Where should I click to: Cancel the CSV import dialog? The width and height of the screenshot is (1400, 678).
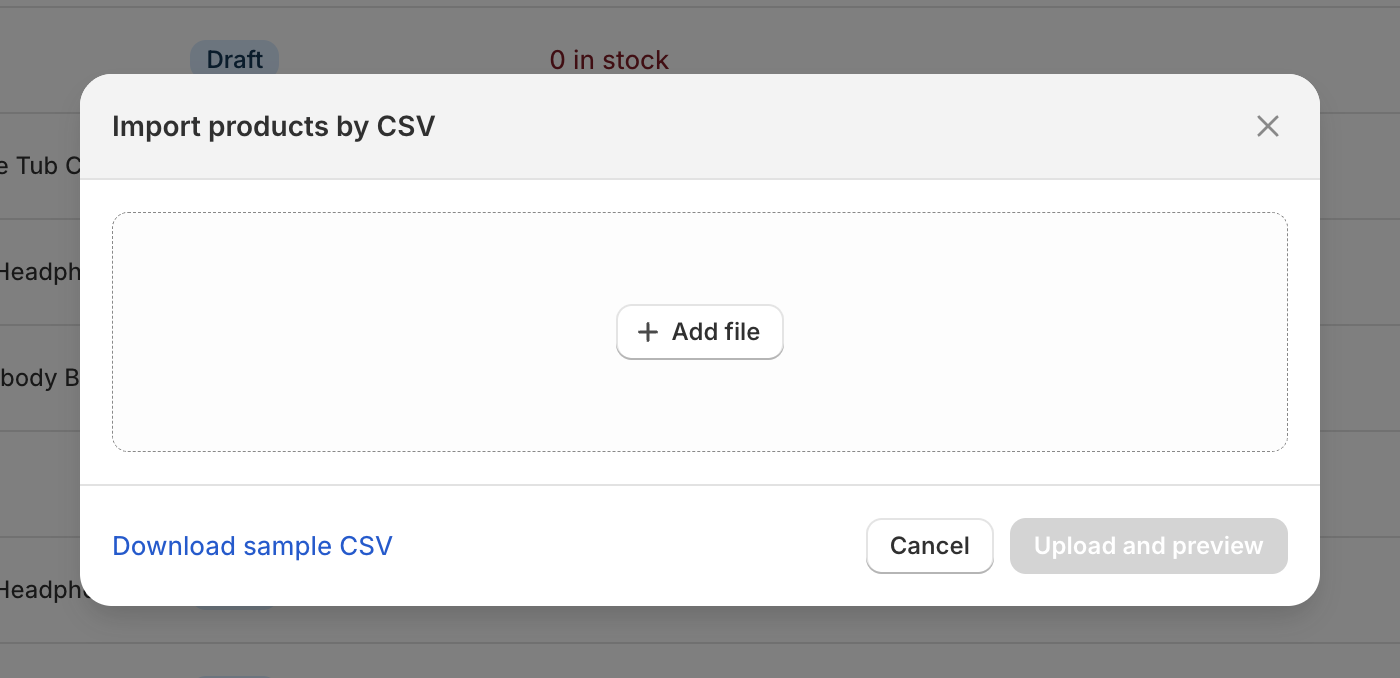tap(929, 546)
